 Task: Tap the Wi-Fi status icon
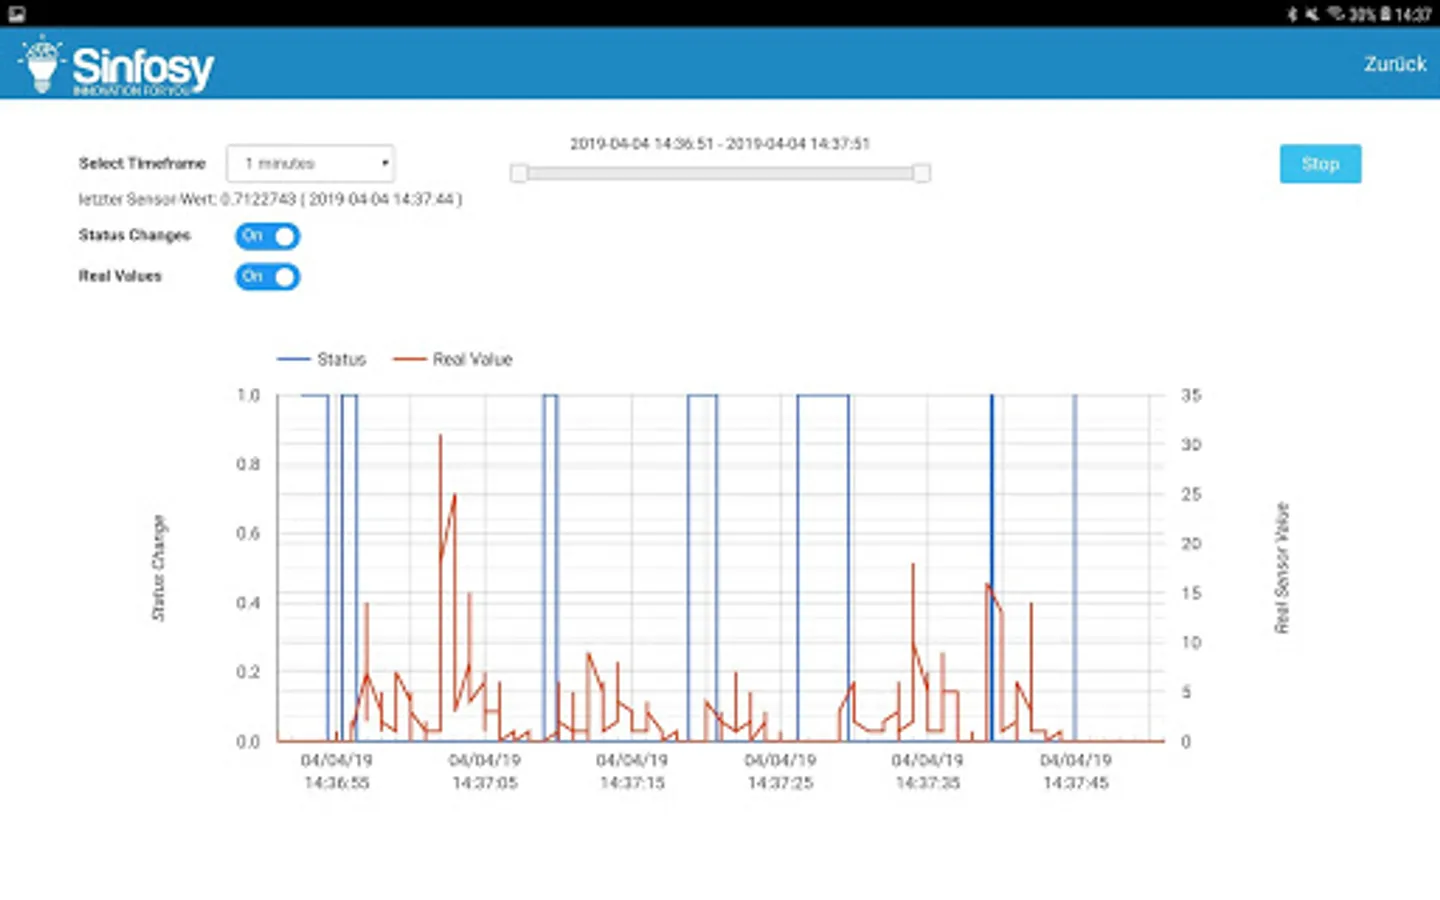[1335, 14]
